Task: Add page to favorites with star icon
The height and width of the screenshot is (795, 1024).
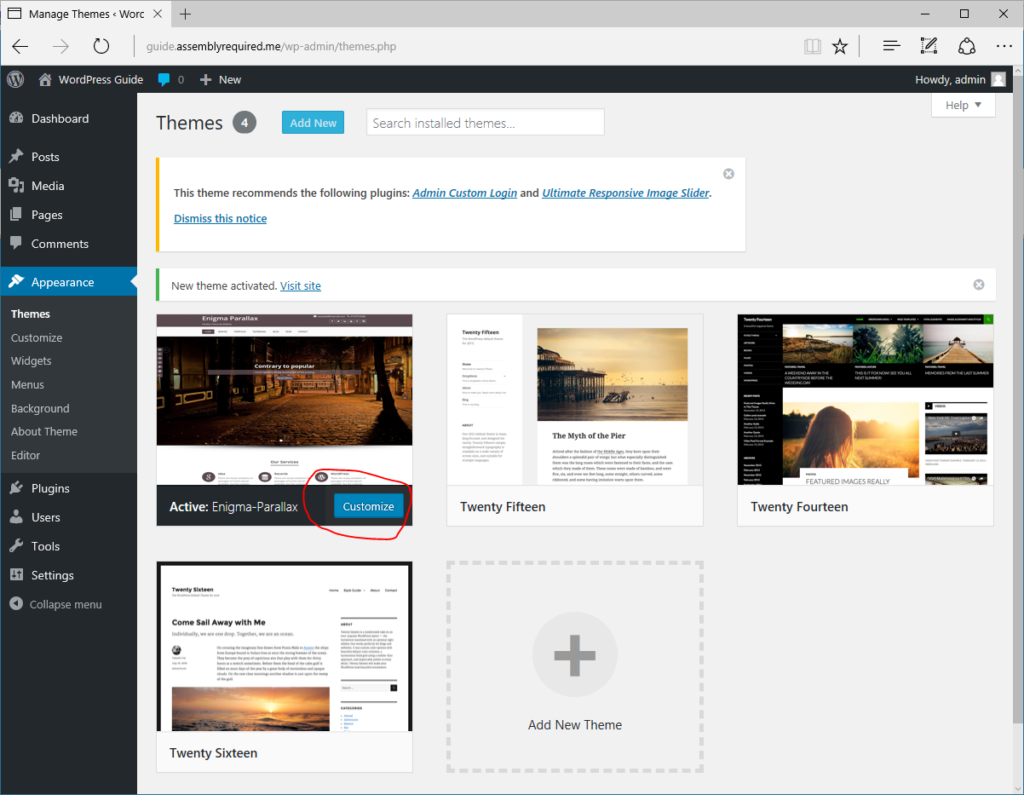Action: coord(840,46)
